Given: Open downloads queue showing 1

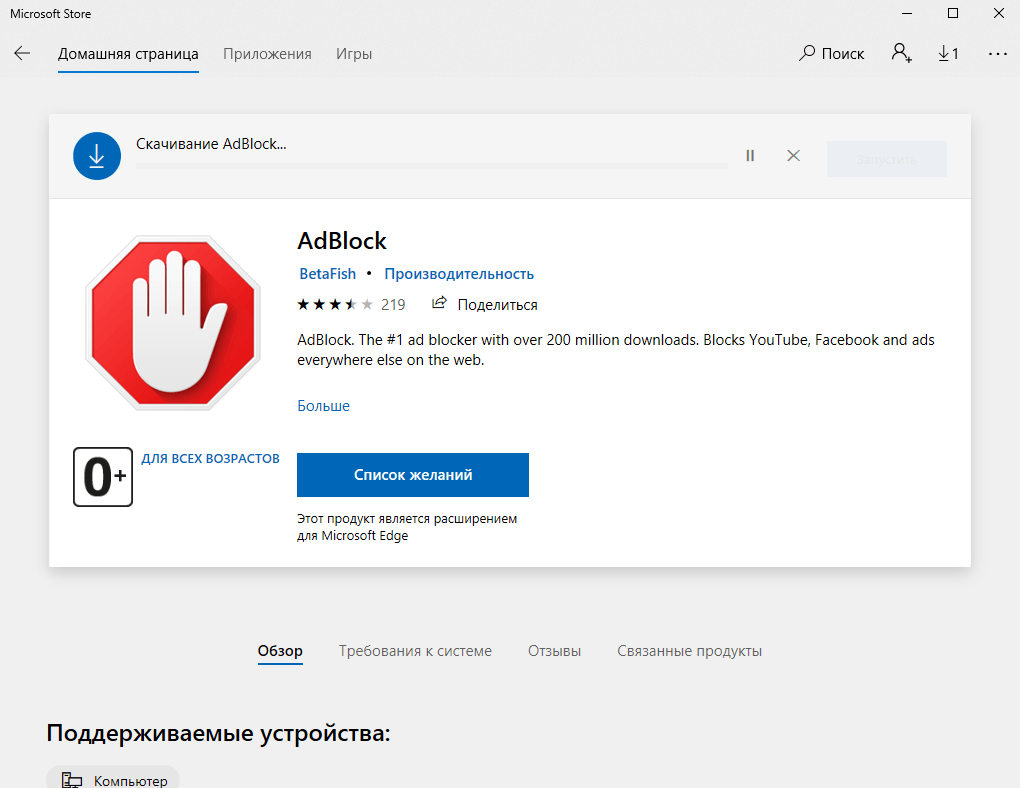Looking at the screenshot, I should pos(948,53).
